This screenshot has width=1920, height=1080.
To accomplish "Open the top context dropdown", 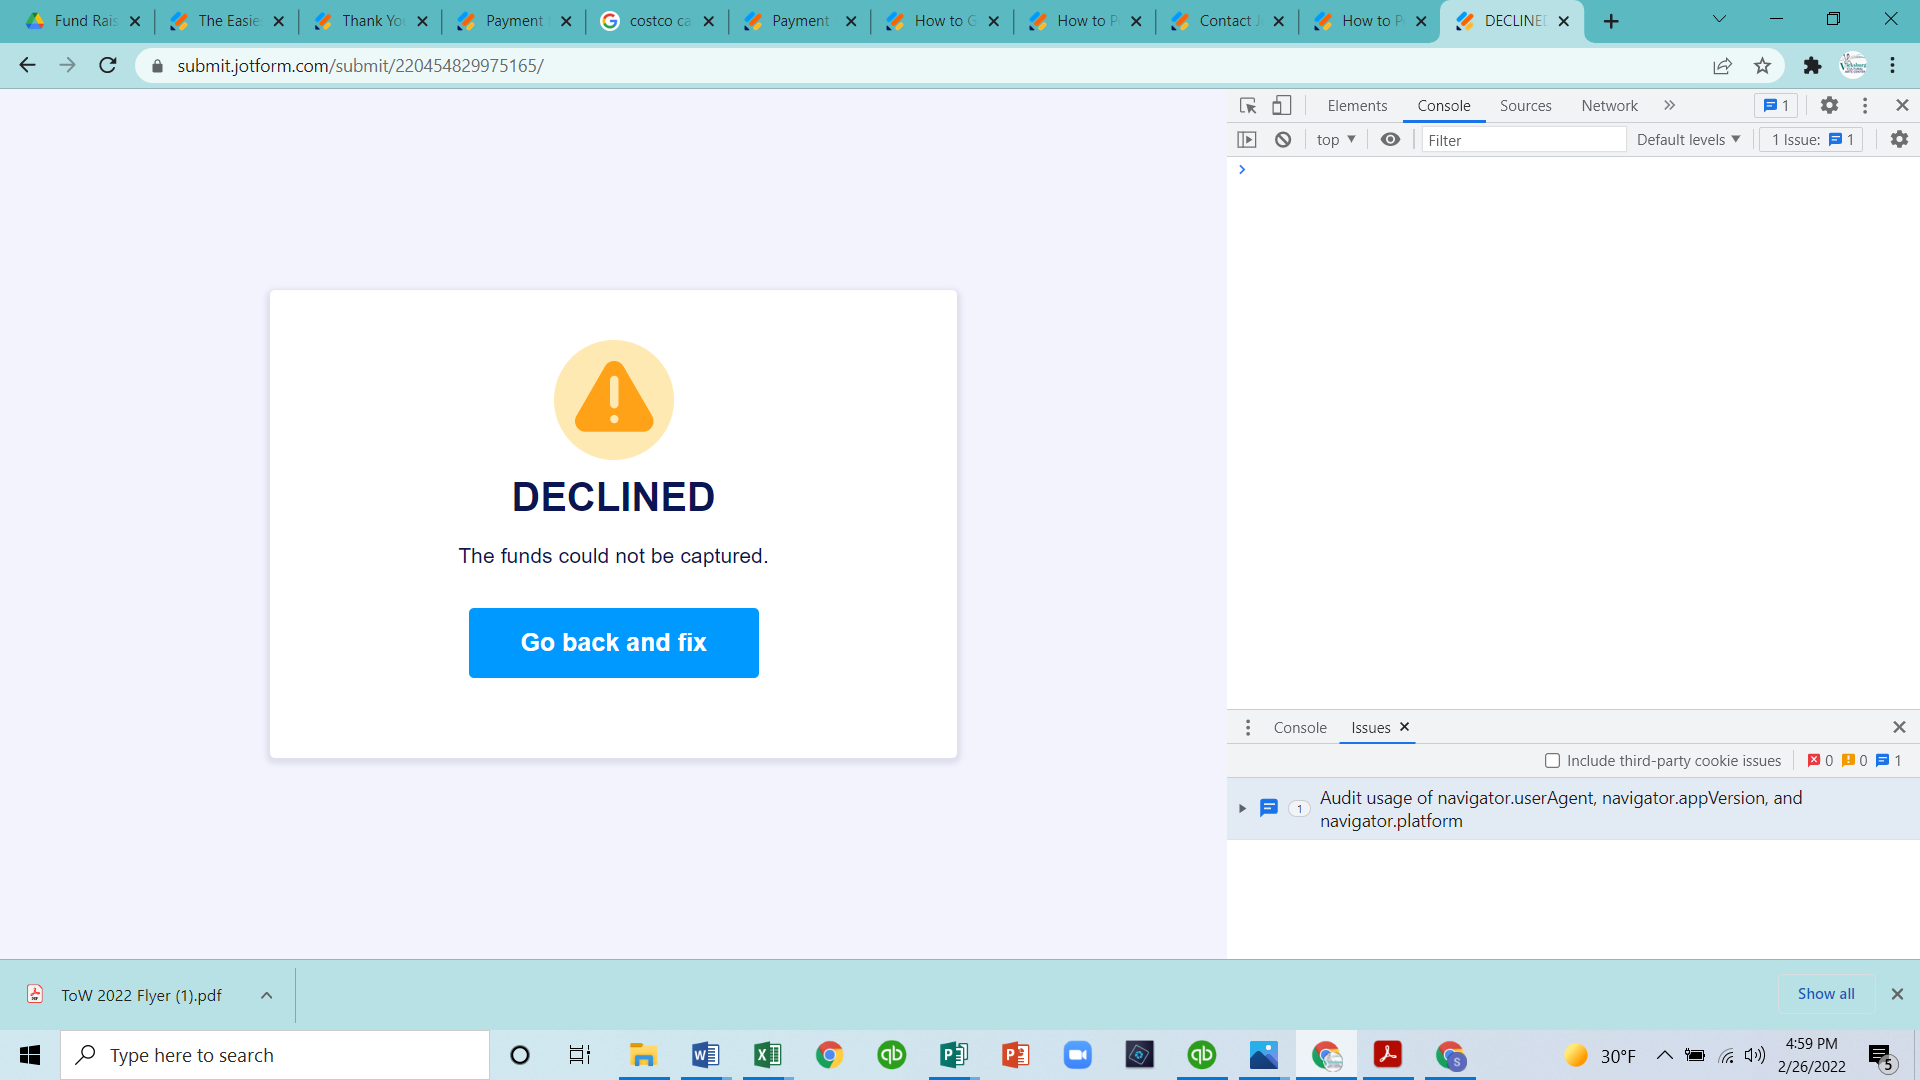I will 1335,140.
